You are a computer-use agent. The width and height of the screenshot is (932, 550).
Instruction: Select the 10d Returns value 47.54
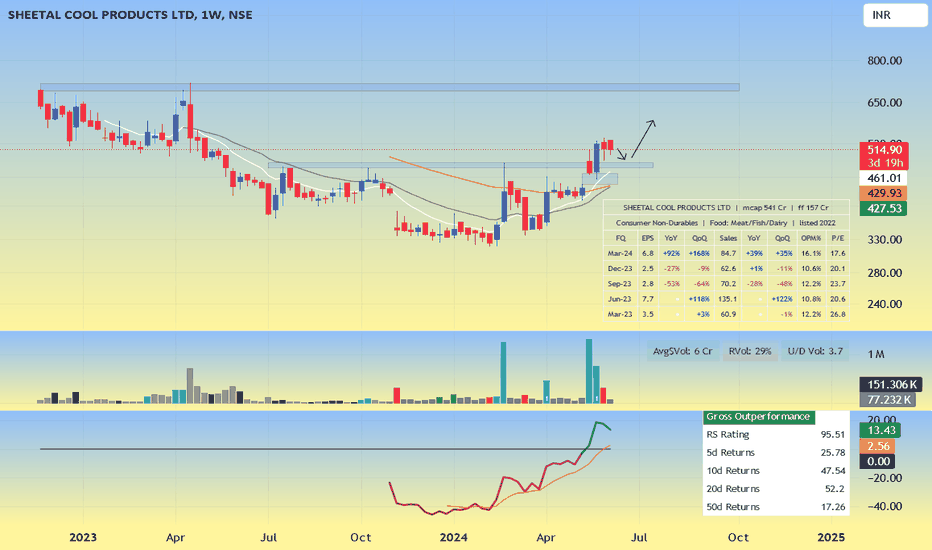pos(833,471)
